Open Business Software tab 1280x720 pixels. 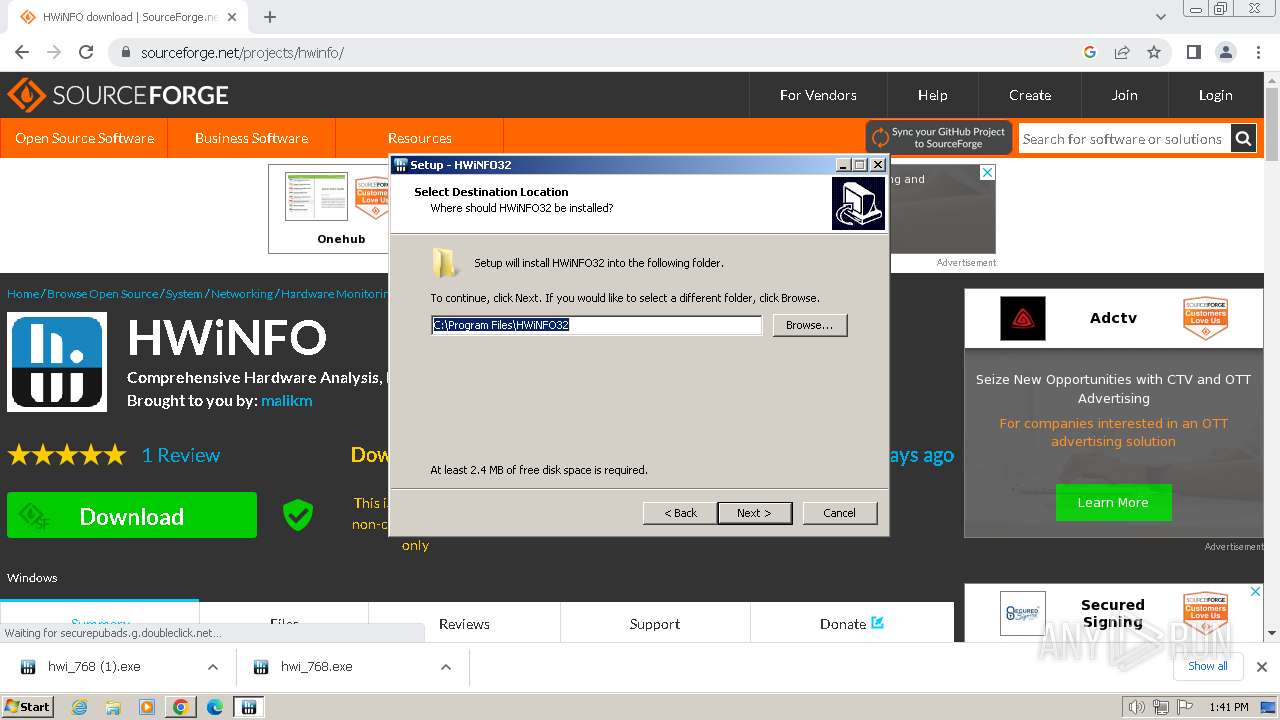(x=251, y=138)
